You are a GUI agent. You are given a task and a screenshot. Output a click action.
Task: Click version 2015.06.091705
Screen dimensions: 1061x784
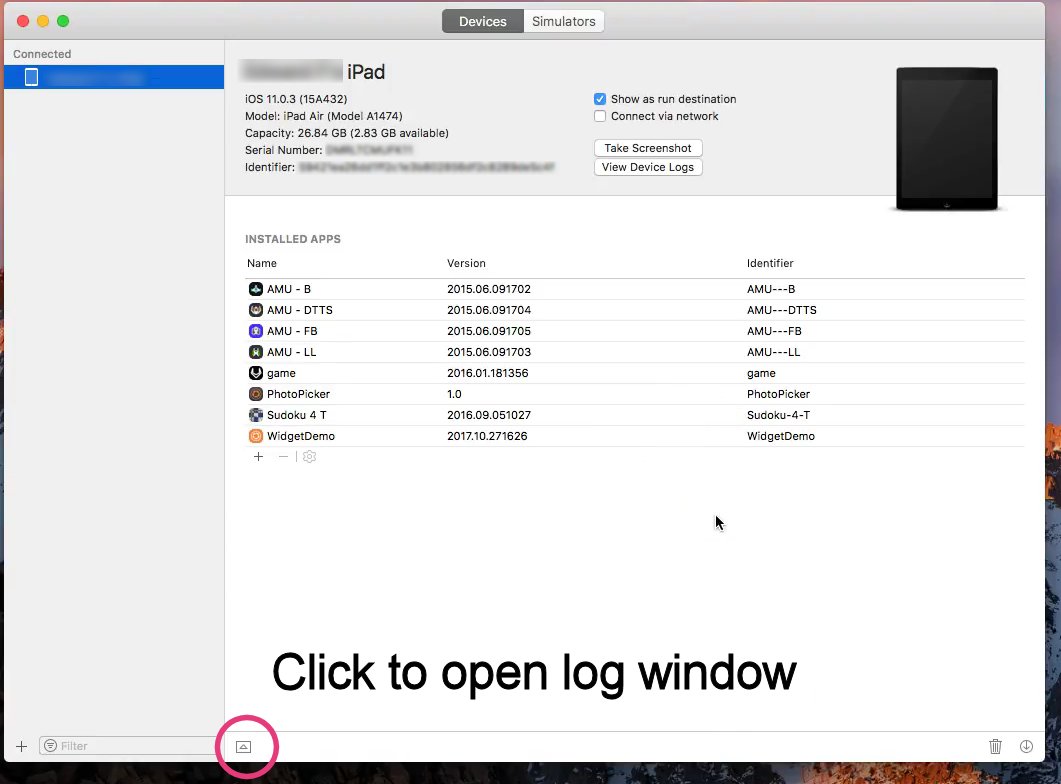489,331
